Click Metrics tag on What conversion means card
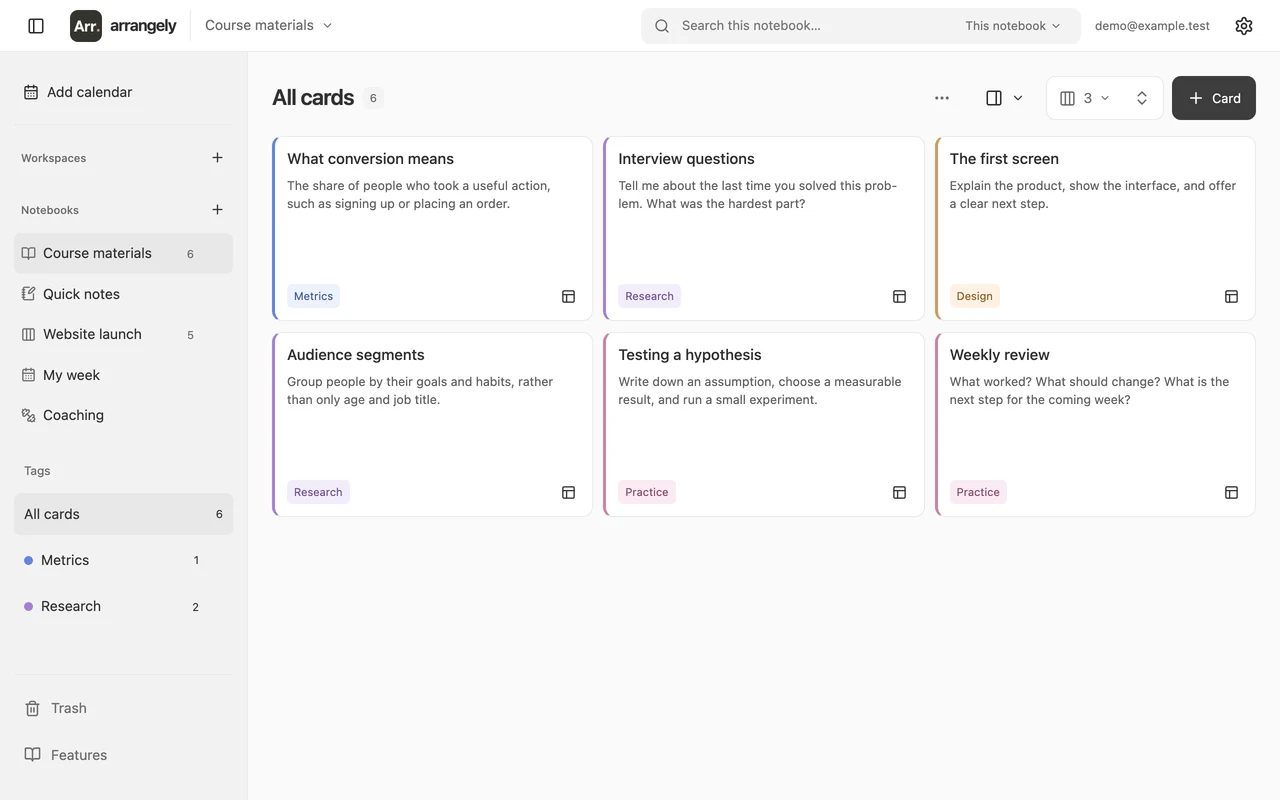 [313, 296]
